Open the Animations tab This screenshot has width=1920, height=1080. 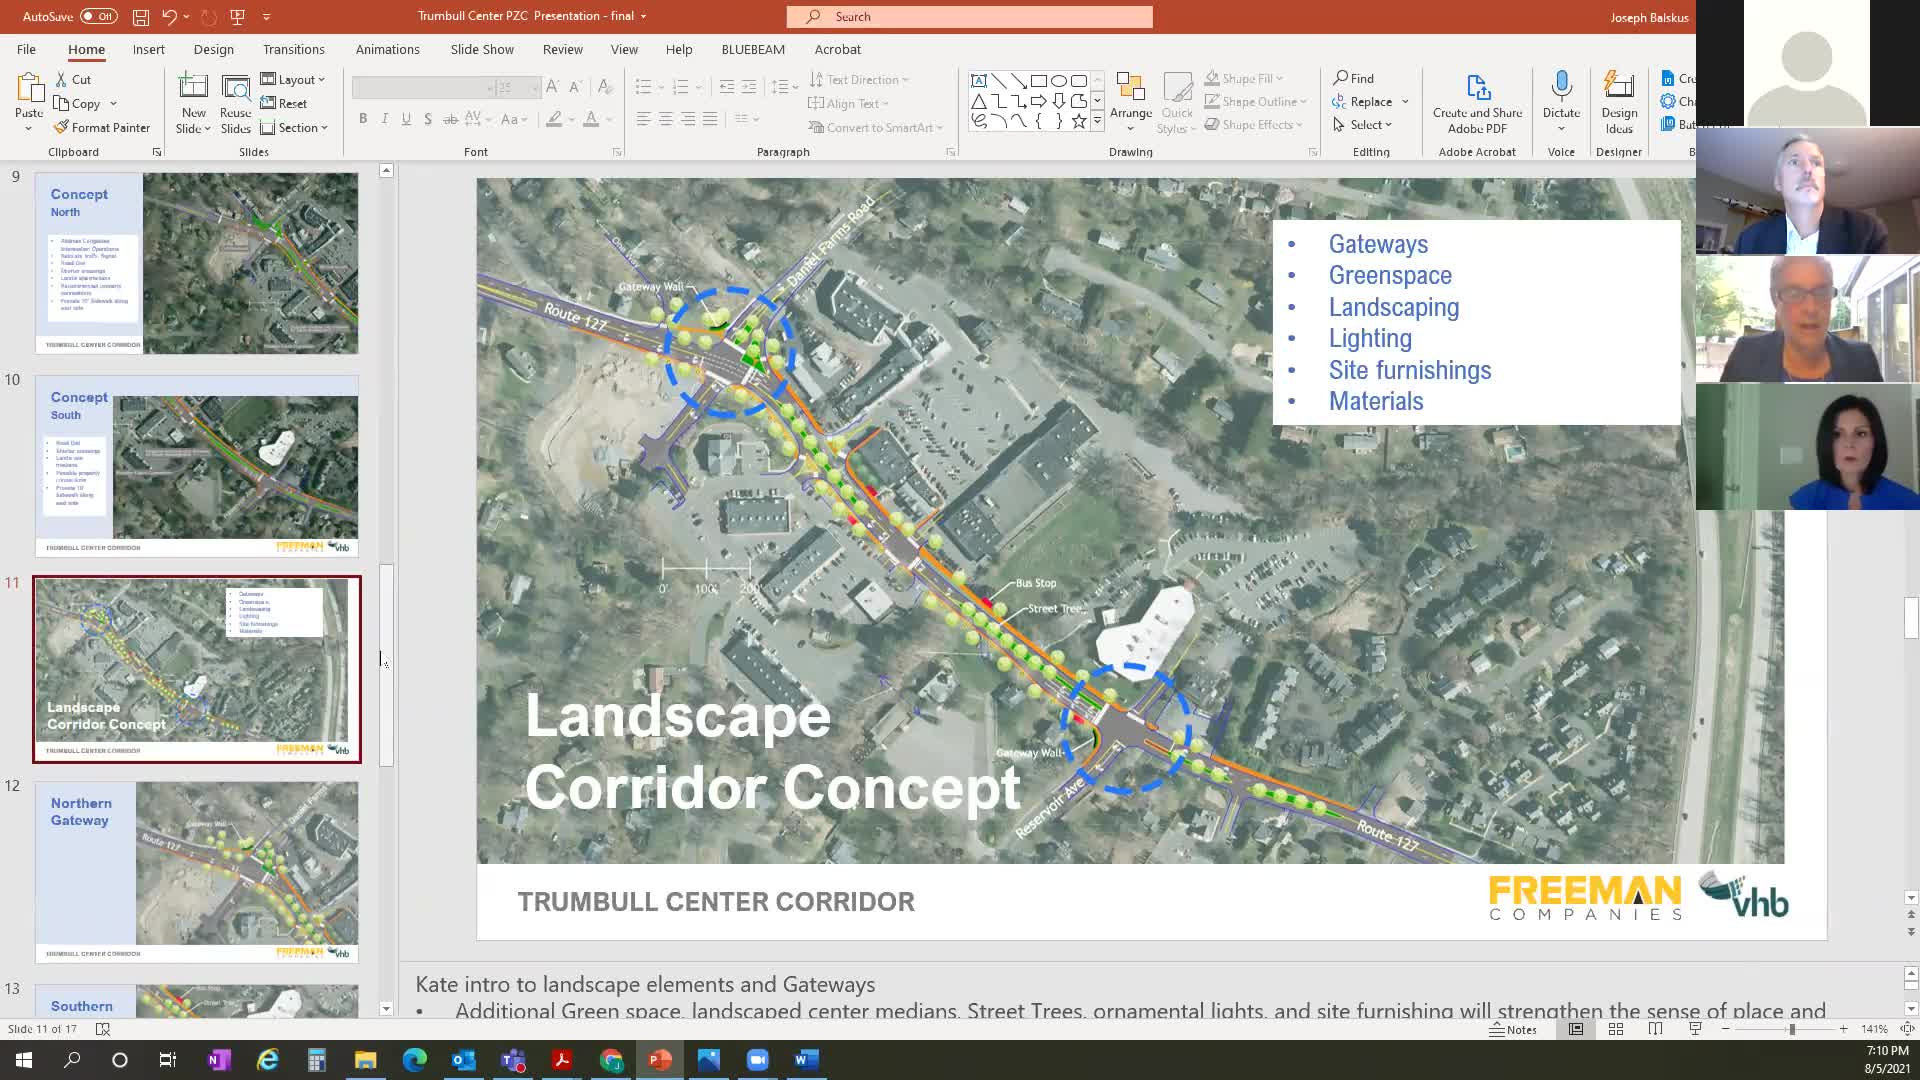coord(387,49)
